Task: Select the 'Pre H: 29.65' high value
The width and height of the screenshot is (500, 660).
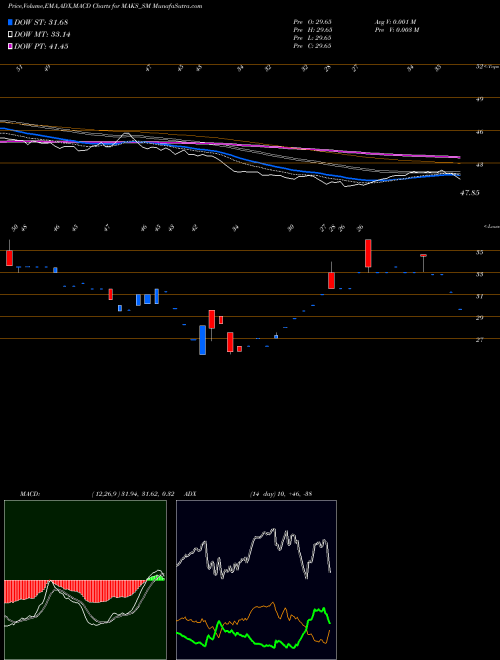Action: 312,30
